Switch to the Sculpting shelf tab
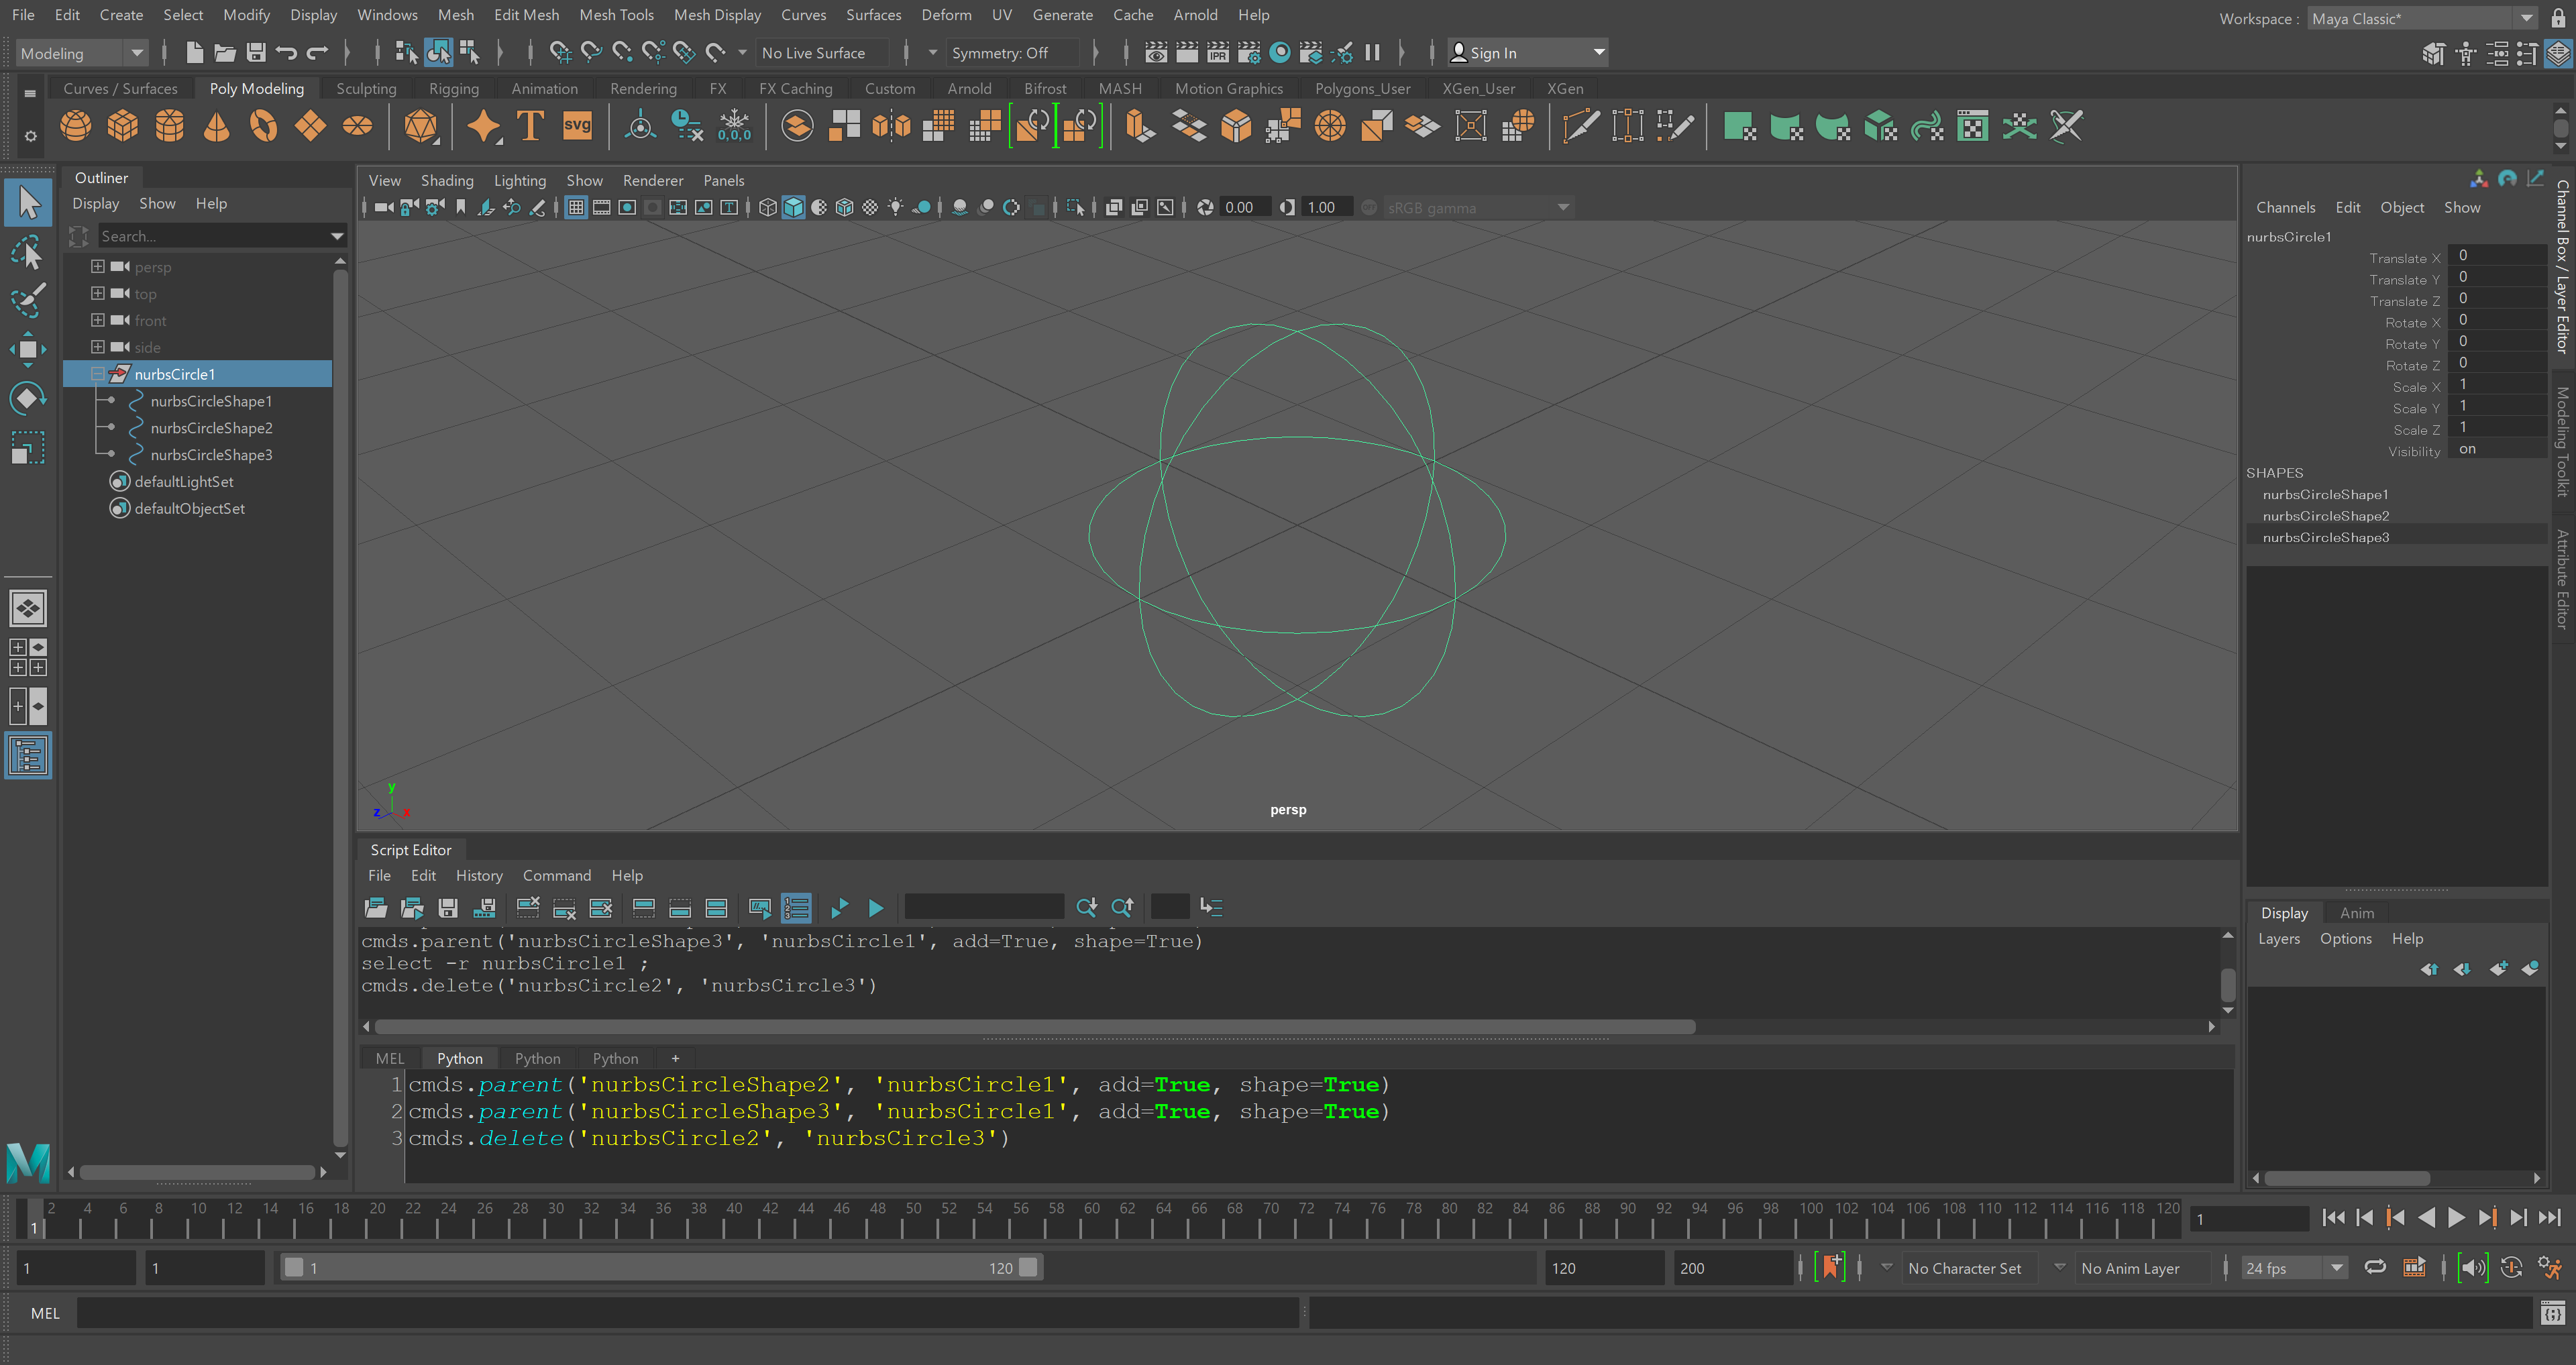 [x=366, y=89]
